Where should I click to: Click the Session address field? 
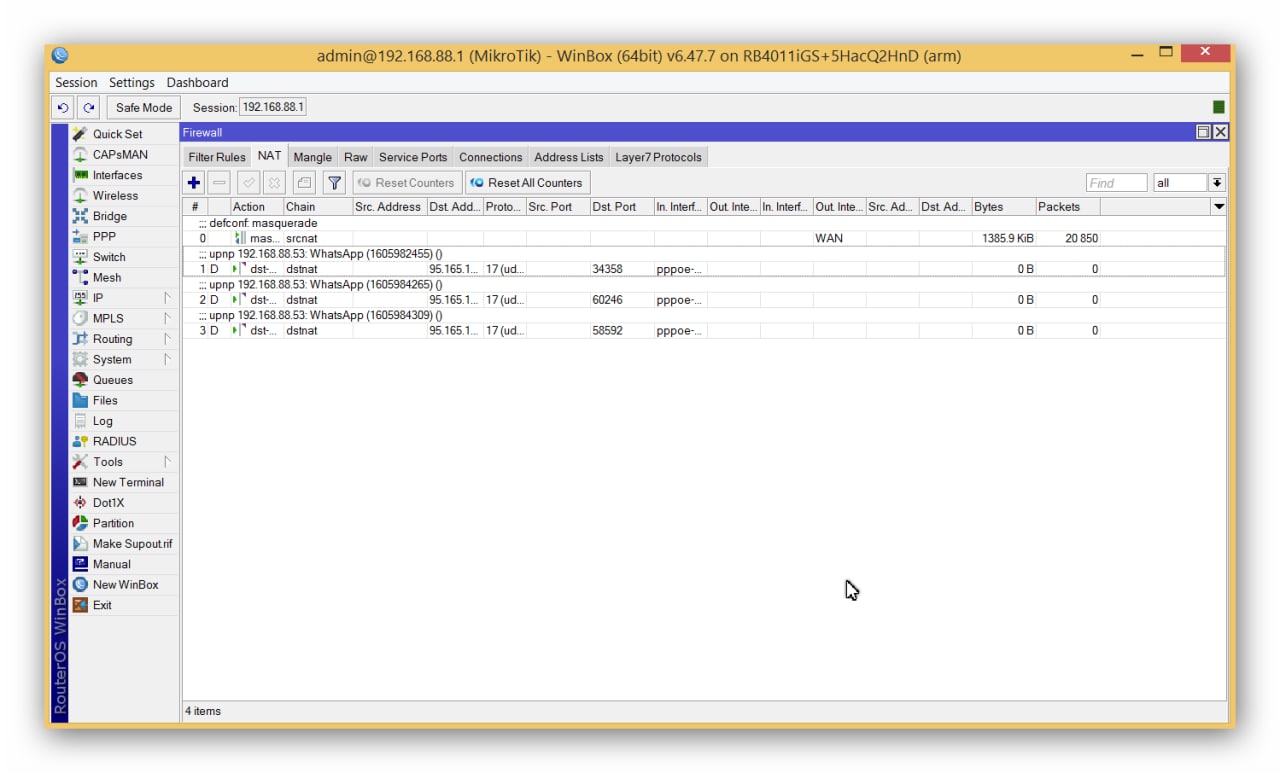coord(273,107)
